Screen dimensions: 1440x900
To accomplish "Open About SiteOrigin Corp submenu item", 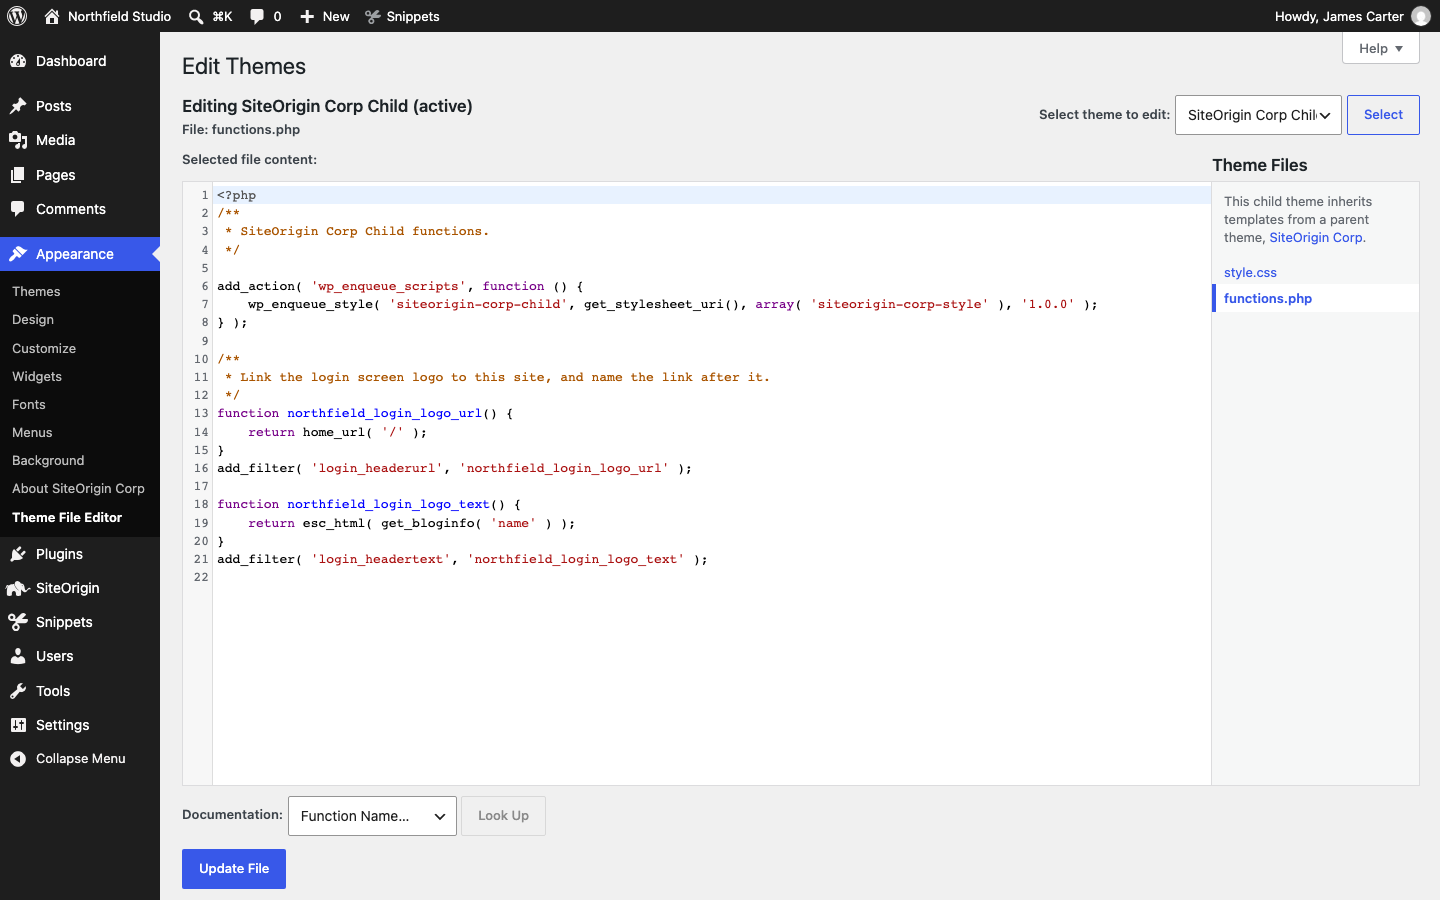I will 78,488.
